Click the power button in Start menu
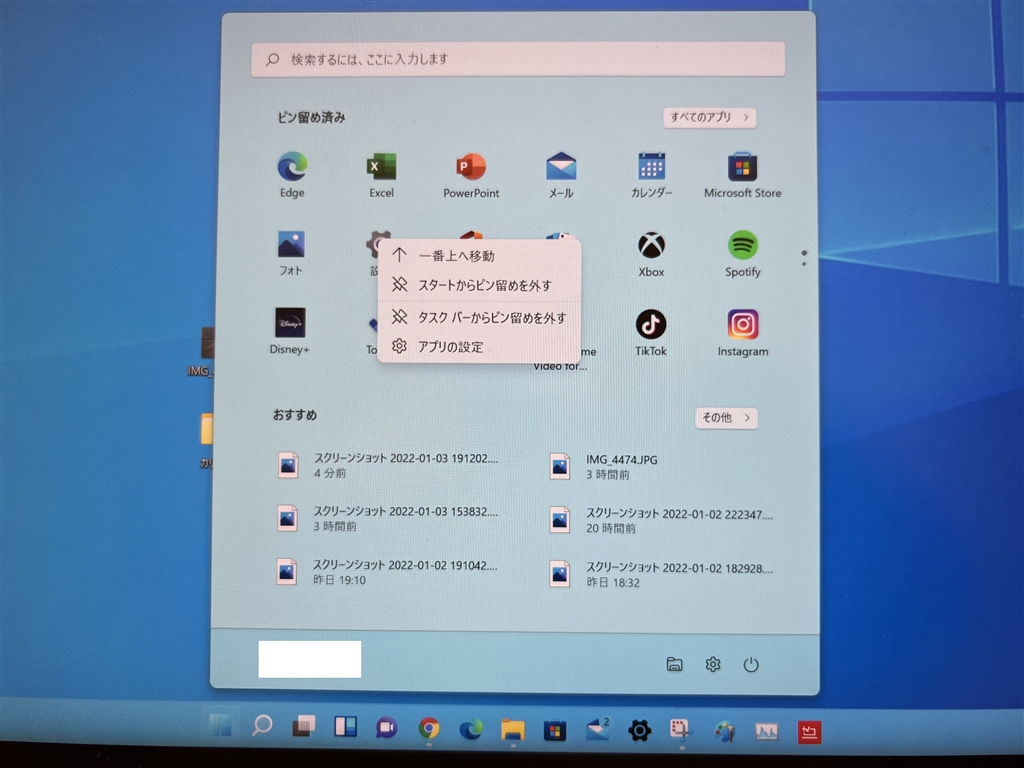The image size is (1024, 768). click(x=751, y=665)
